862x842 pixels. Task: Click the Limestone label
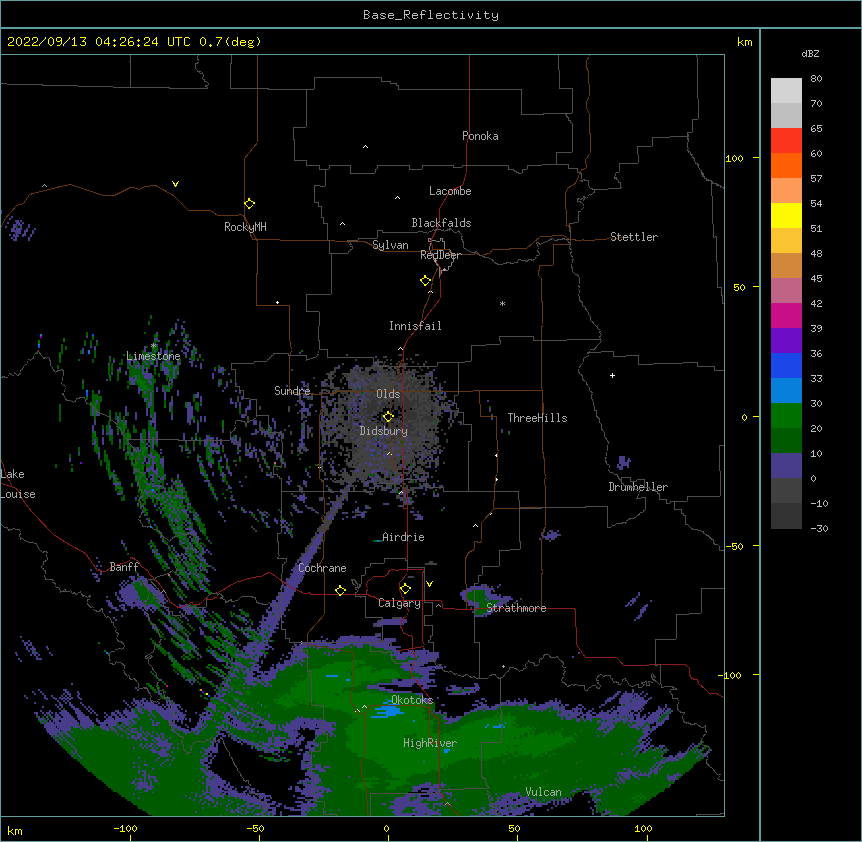click(x=153, y=356)
